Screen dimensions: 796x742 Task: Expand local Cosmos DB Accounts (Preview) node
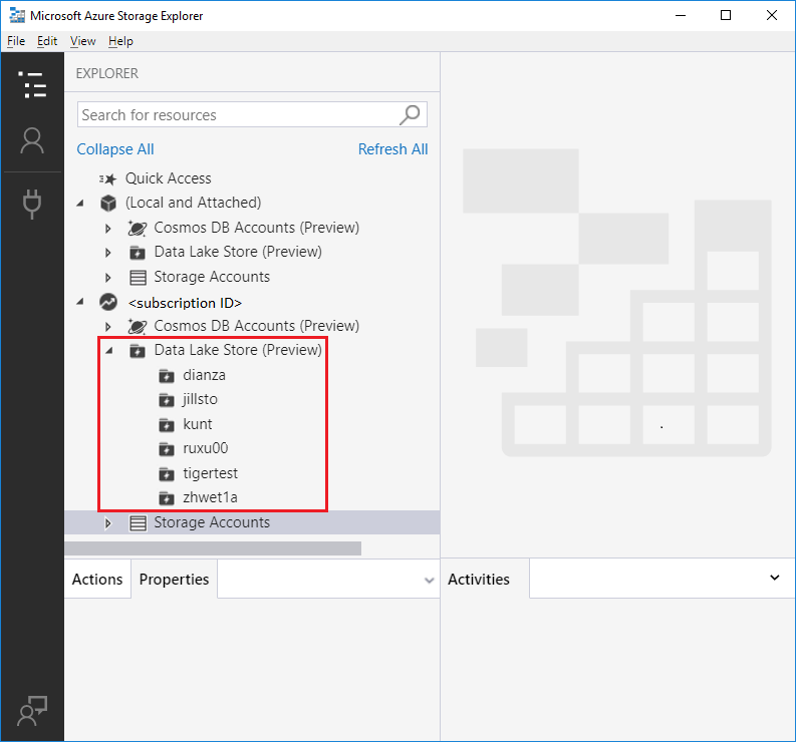point(108,228)
